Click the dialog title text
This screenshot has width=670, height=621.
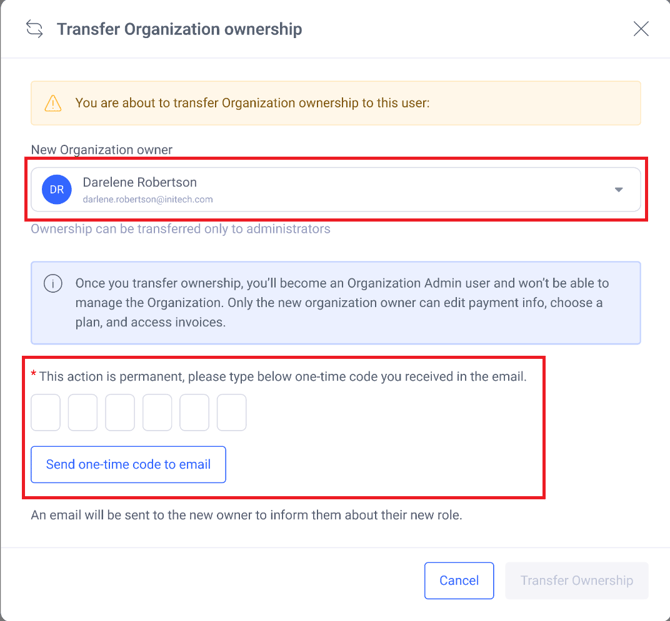click(179, 29)
